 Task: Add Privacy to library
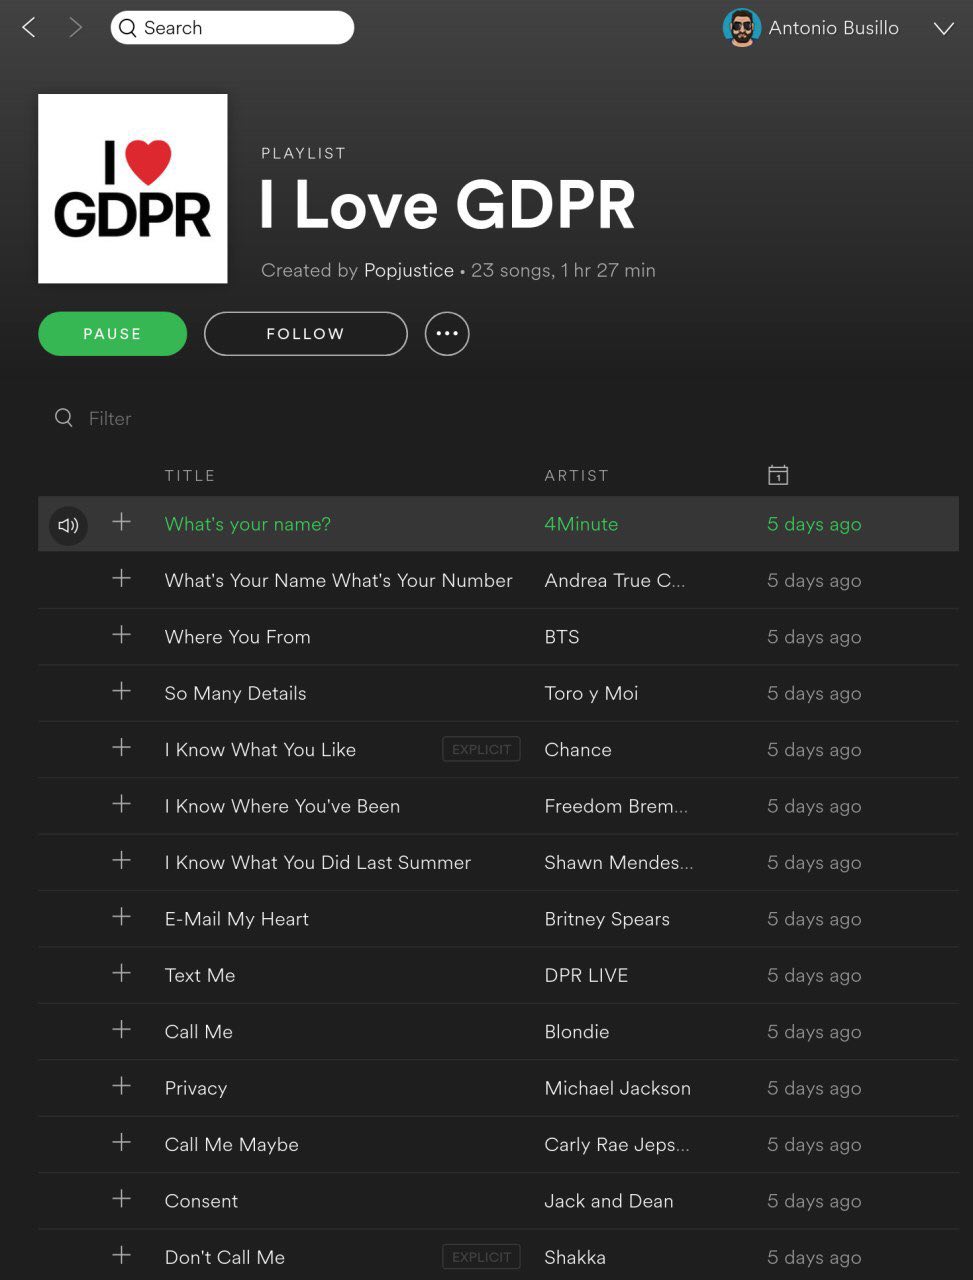point(121,1086)
